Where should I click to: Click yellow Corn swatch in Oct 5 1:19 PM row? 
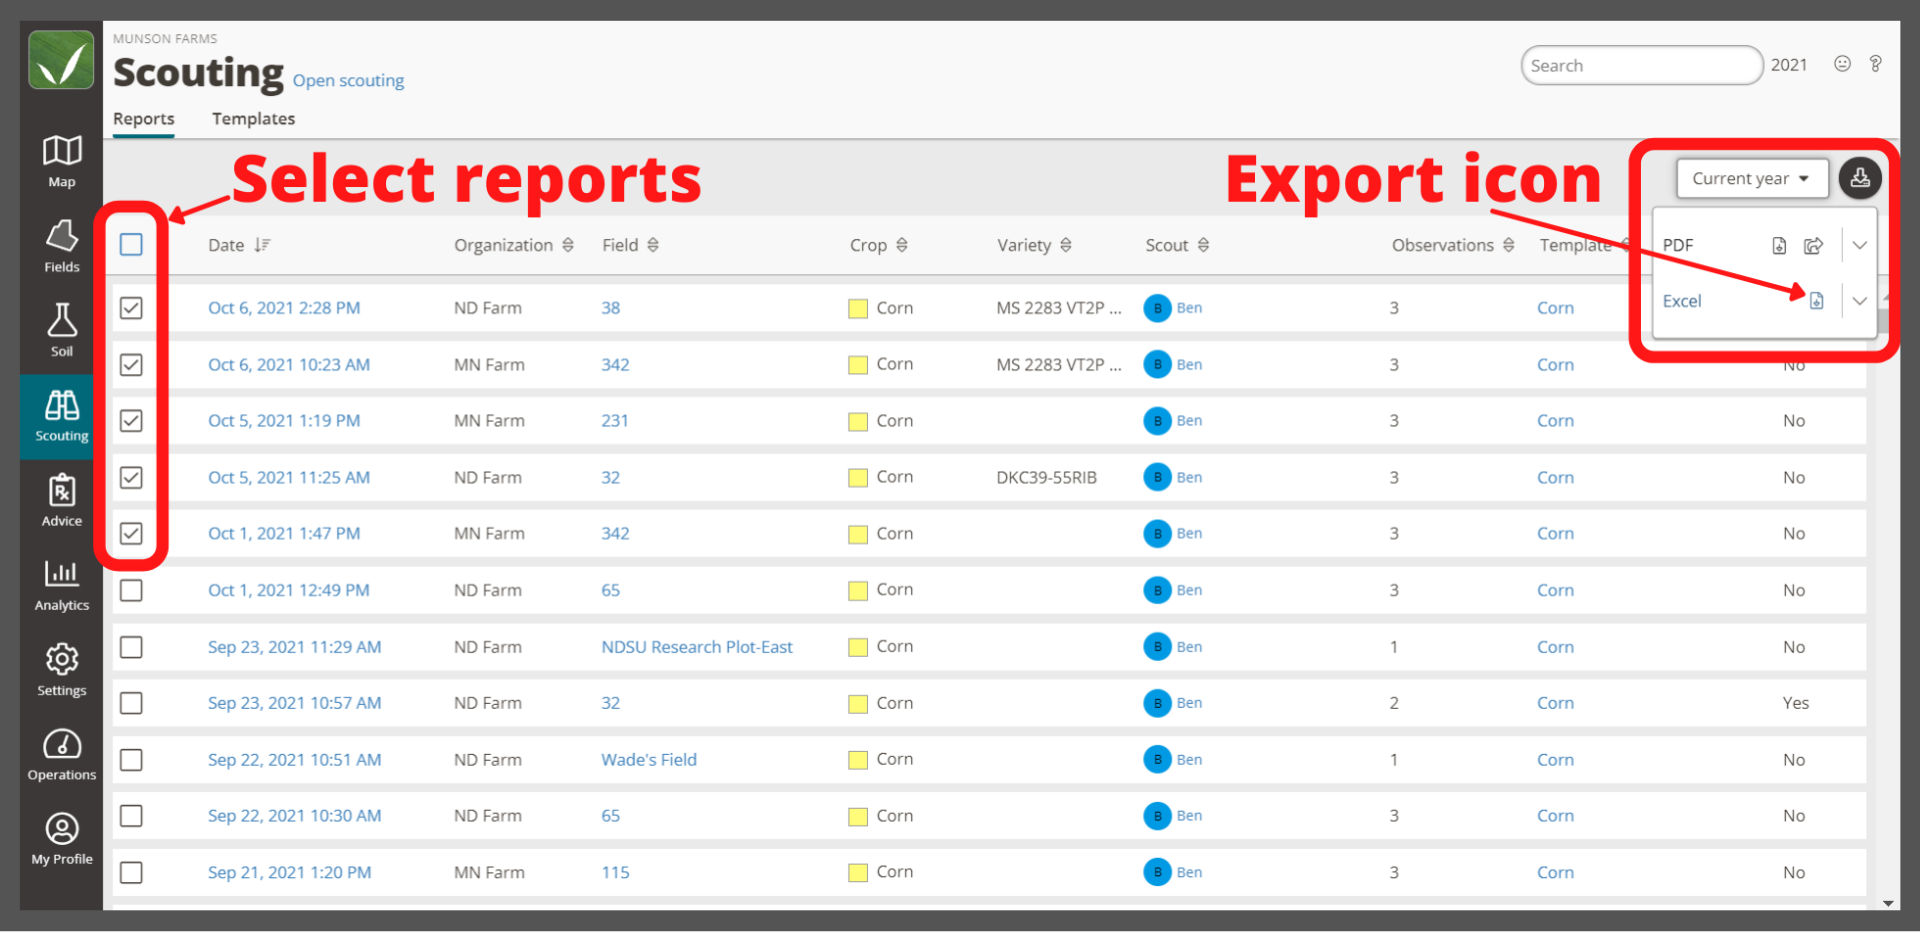[858, 421]
